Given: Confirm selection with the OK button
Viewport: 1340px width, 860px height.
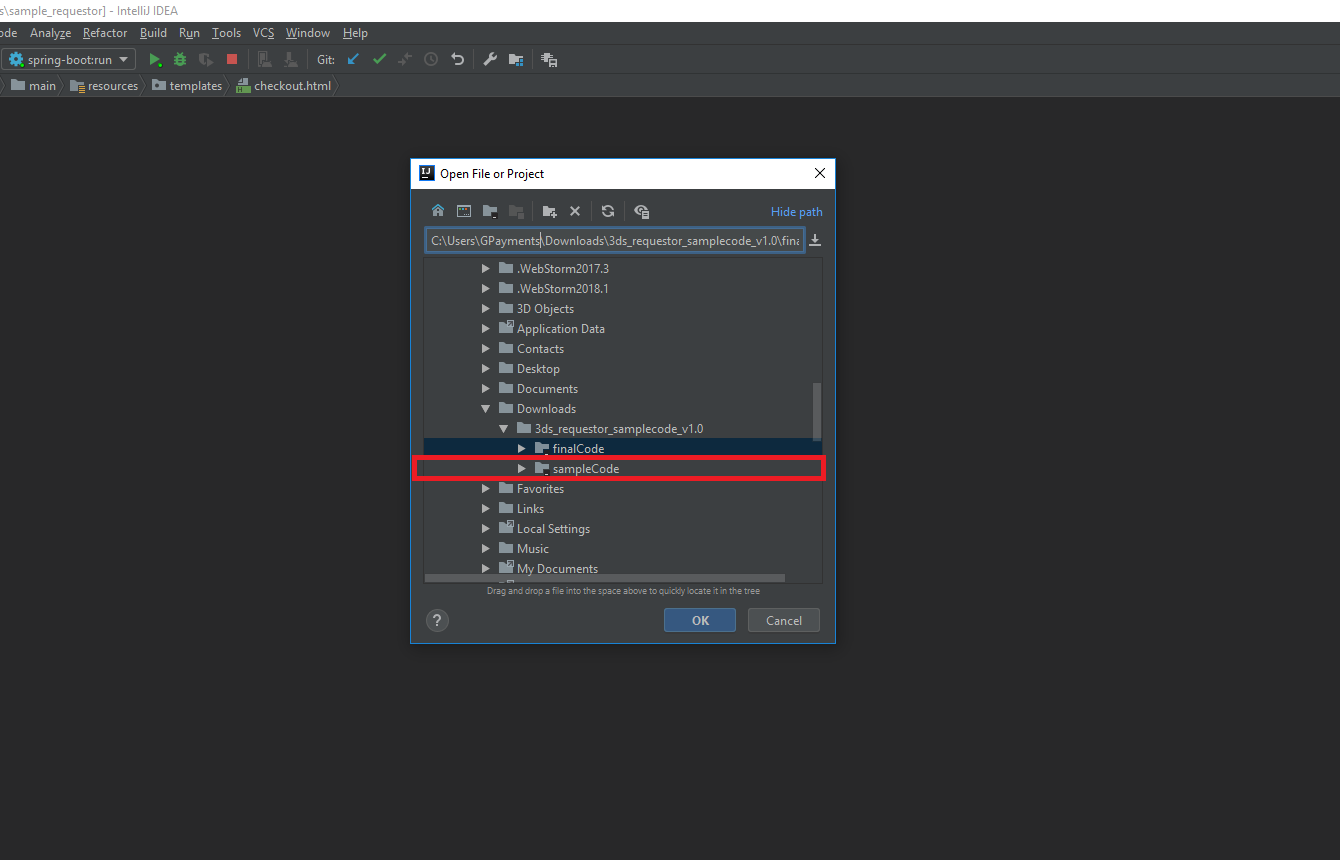Looking at the screenshot, I should pos(700,620).
